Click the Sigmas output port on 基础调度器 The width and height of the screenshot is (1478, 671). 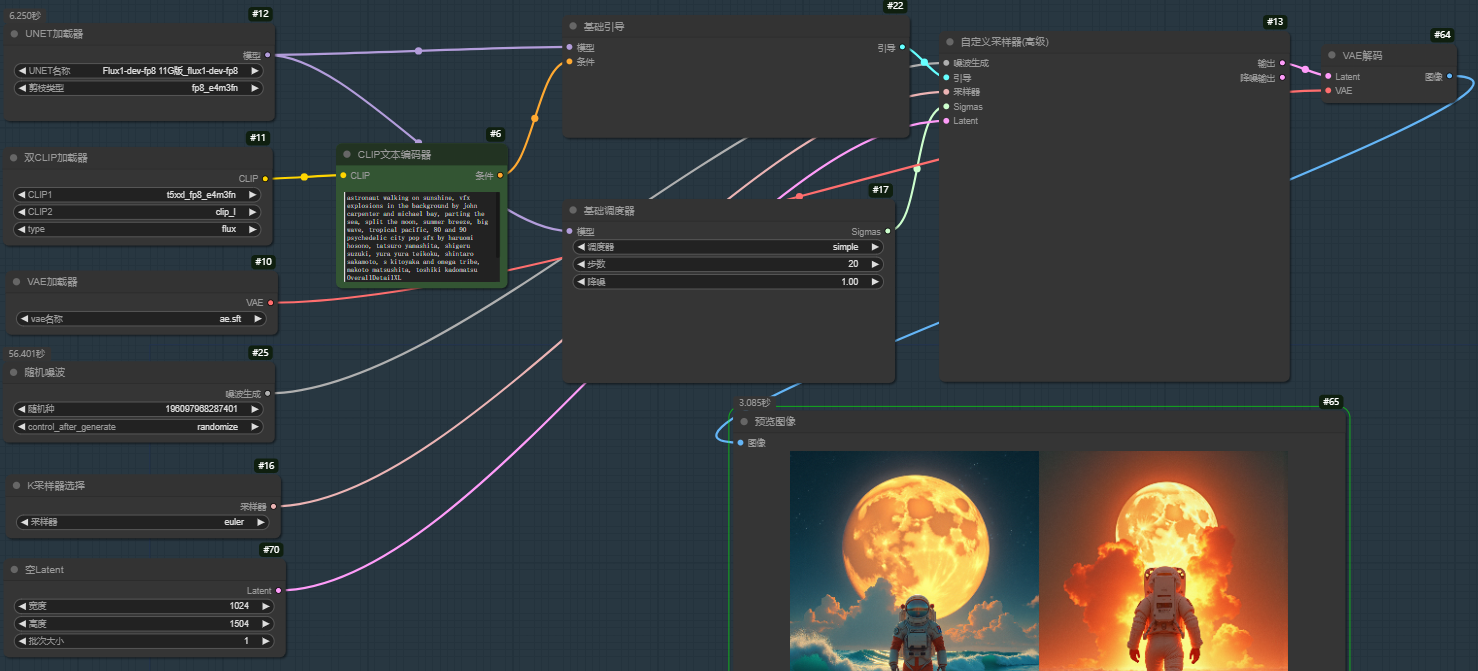887,232
